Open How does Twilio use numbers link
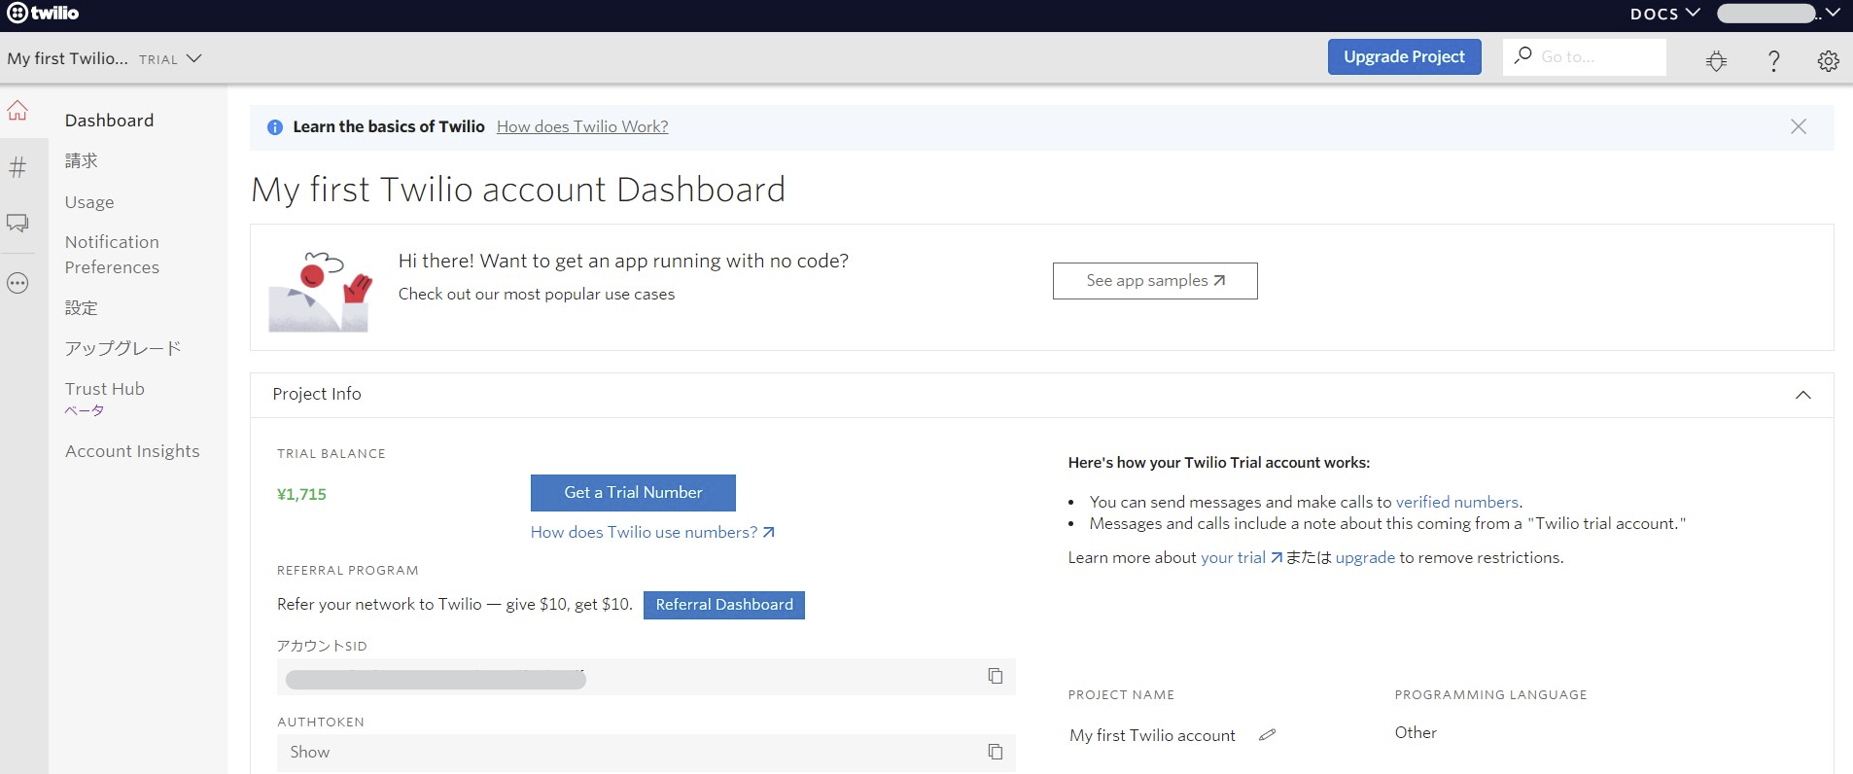This screenshot has height=774, width=1853. pos(652,532)
